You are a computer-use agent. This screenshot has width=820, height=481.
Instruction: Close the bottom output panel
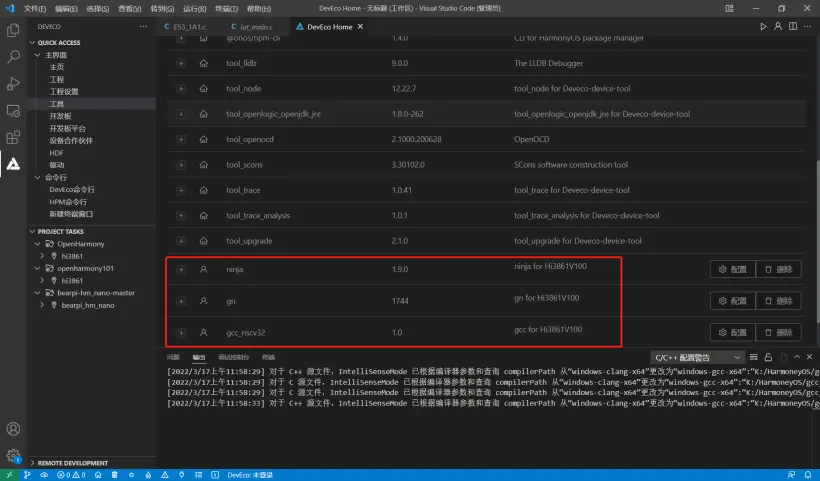pos(810,357)
